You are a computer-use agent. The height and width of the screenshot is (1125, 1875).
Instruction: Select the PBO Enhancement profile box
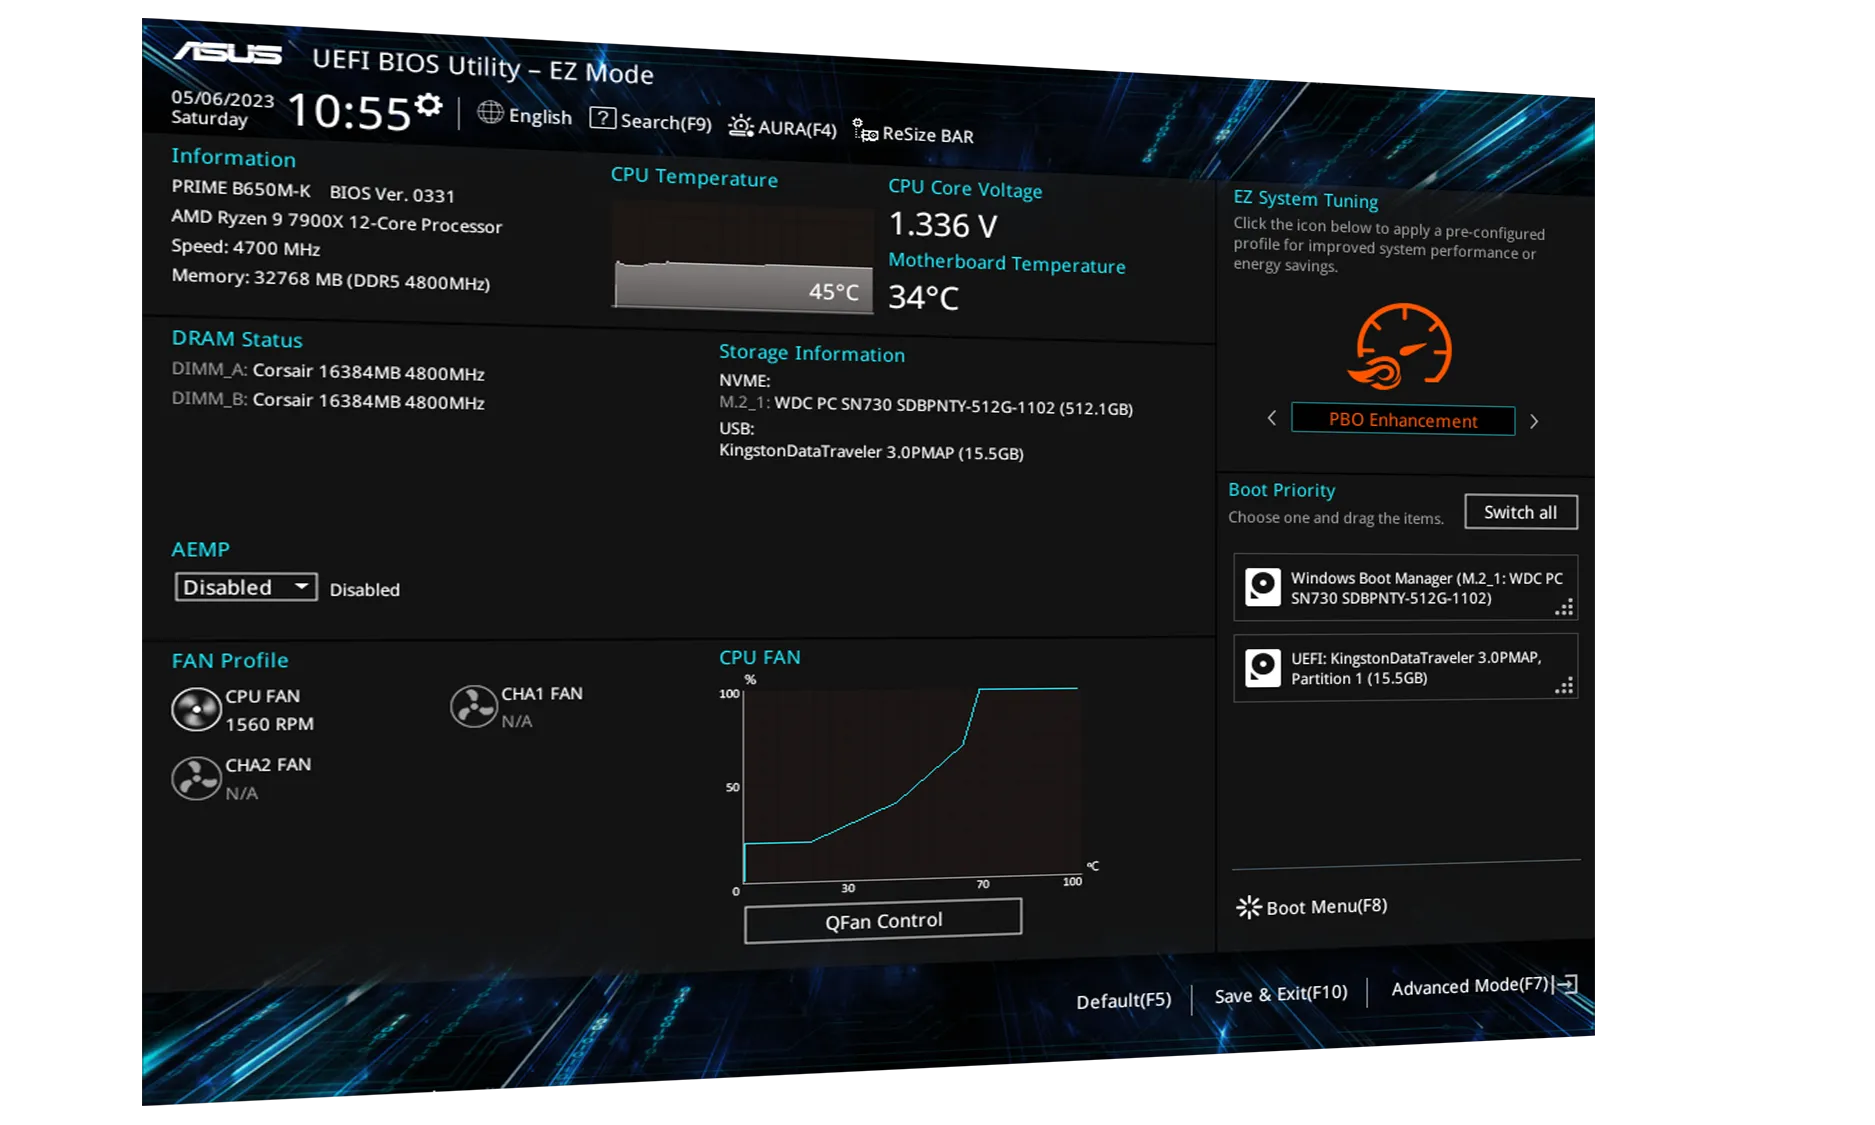[x=1402, y=420]
